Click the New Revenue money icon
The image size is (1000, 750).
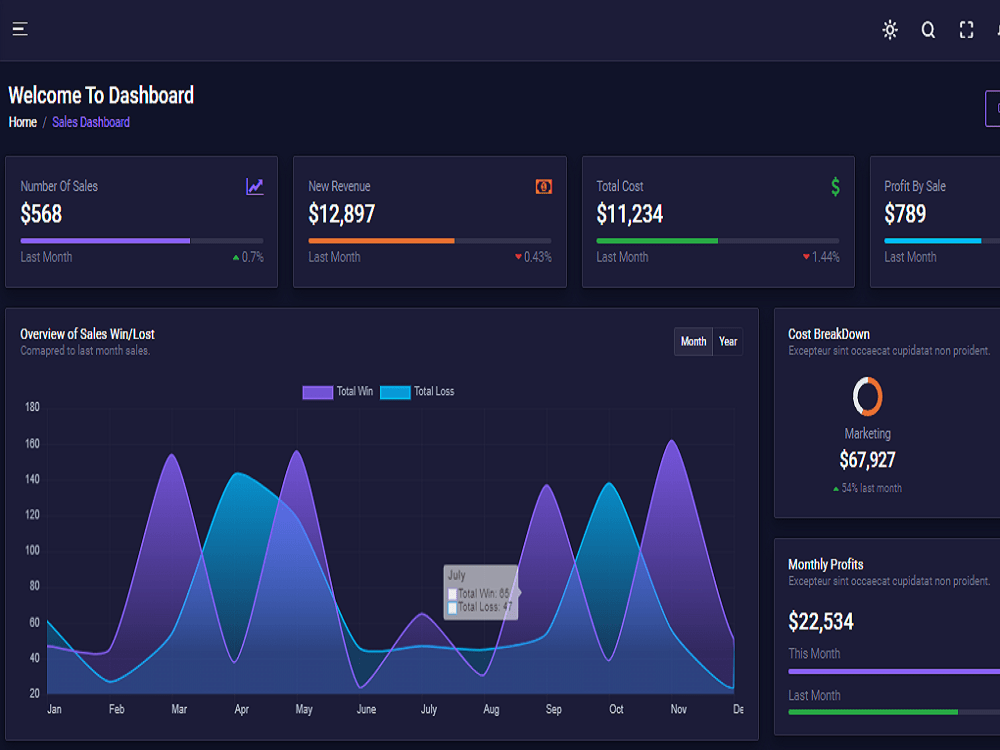coord(543,186)
